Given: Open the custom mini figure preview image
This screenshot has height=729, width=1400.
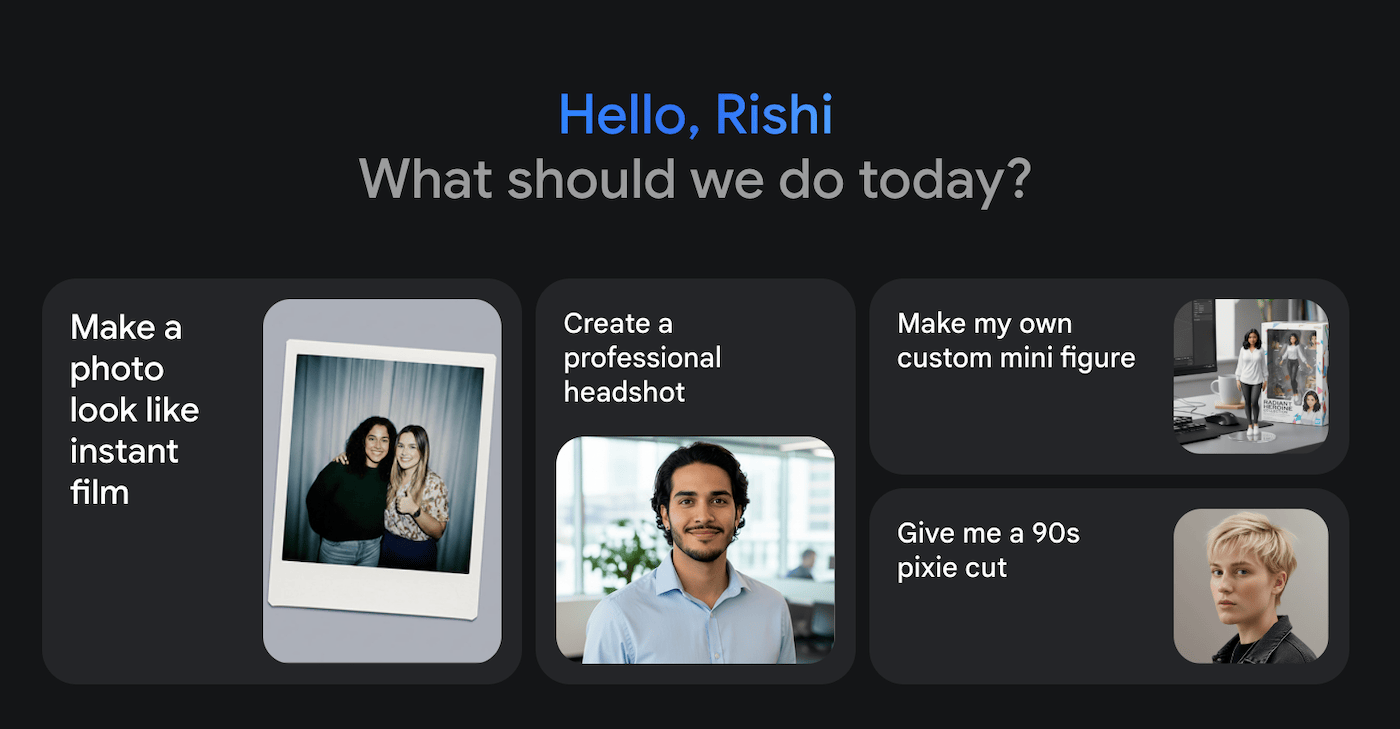Looking at the screenshot, I should (1251, 376).
